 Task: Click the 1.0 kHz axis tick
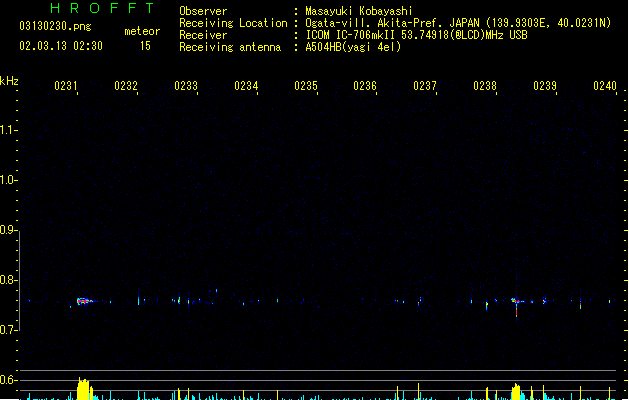8,180
